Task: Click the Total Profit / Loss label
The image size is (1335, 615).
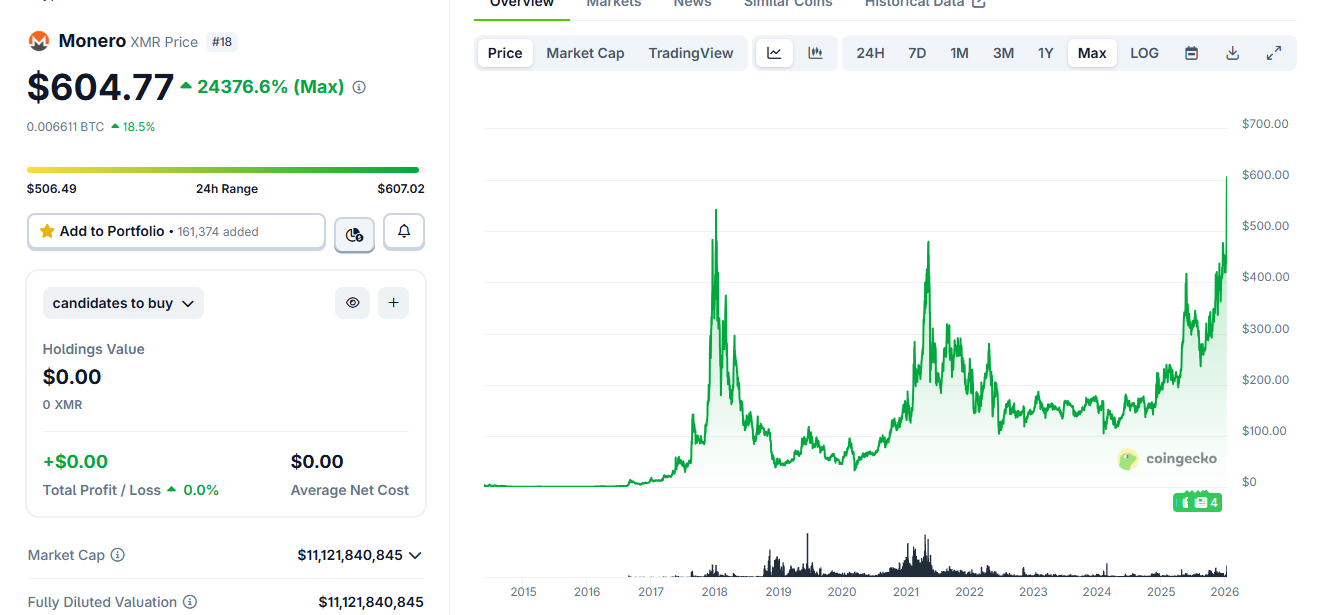Action: coord(102,490)
